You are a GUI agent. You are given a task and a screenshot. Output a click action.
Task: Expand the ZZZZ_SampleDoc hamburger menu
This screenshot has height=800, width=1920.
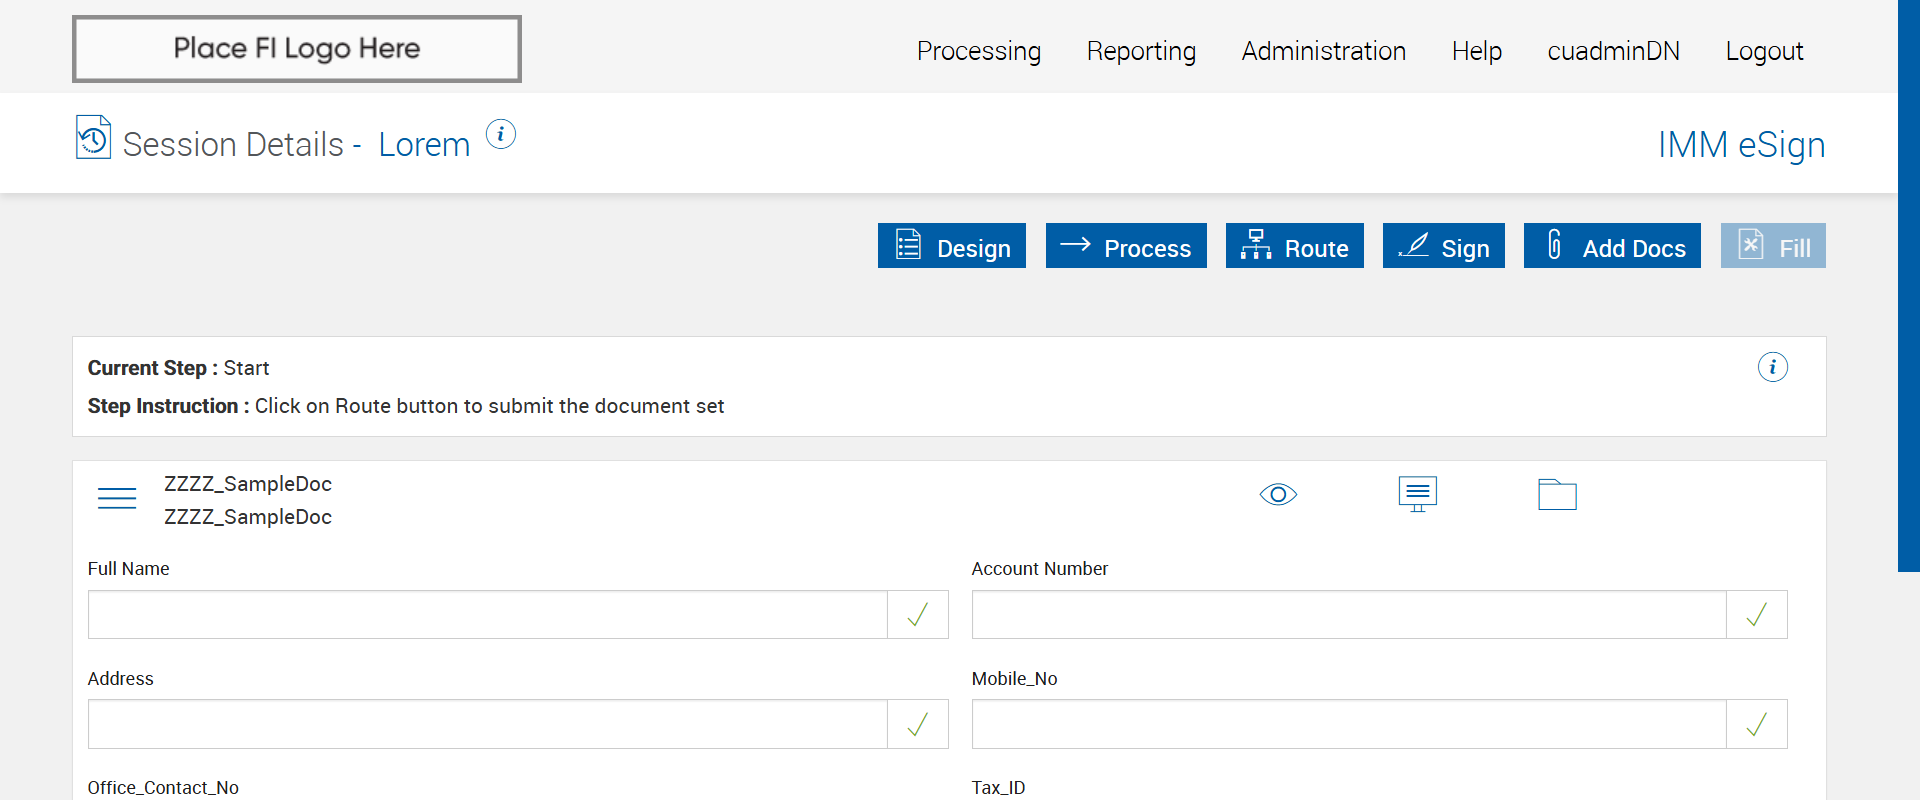pos(117,498)
